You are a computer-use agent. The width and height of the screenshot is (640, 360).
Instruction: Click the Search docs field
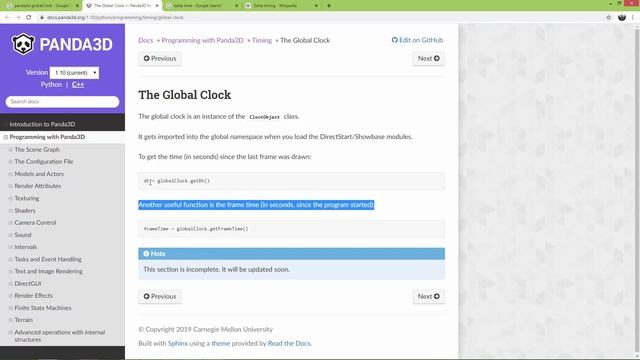click(x=62, y=102)
